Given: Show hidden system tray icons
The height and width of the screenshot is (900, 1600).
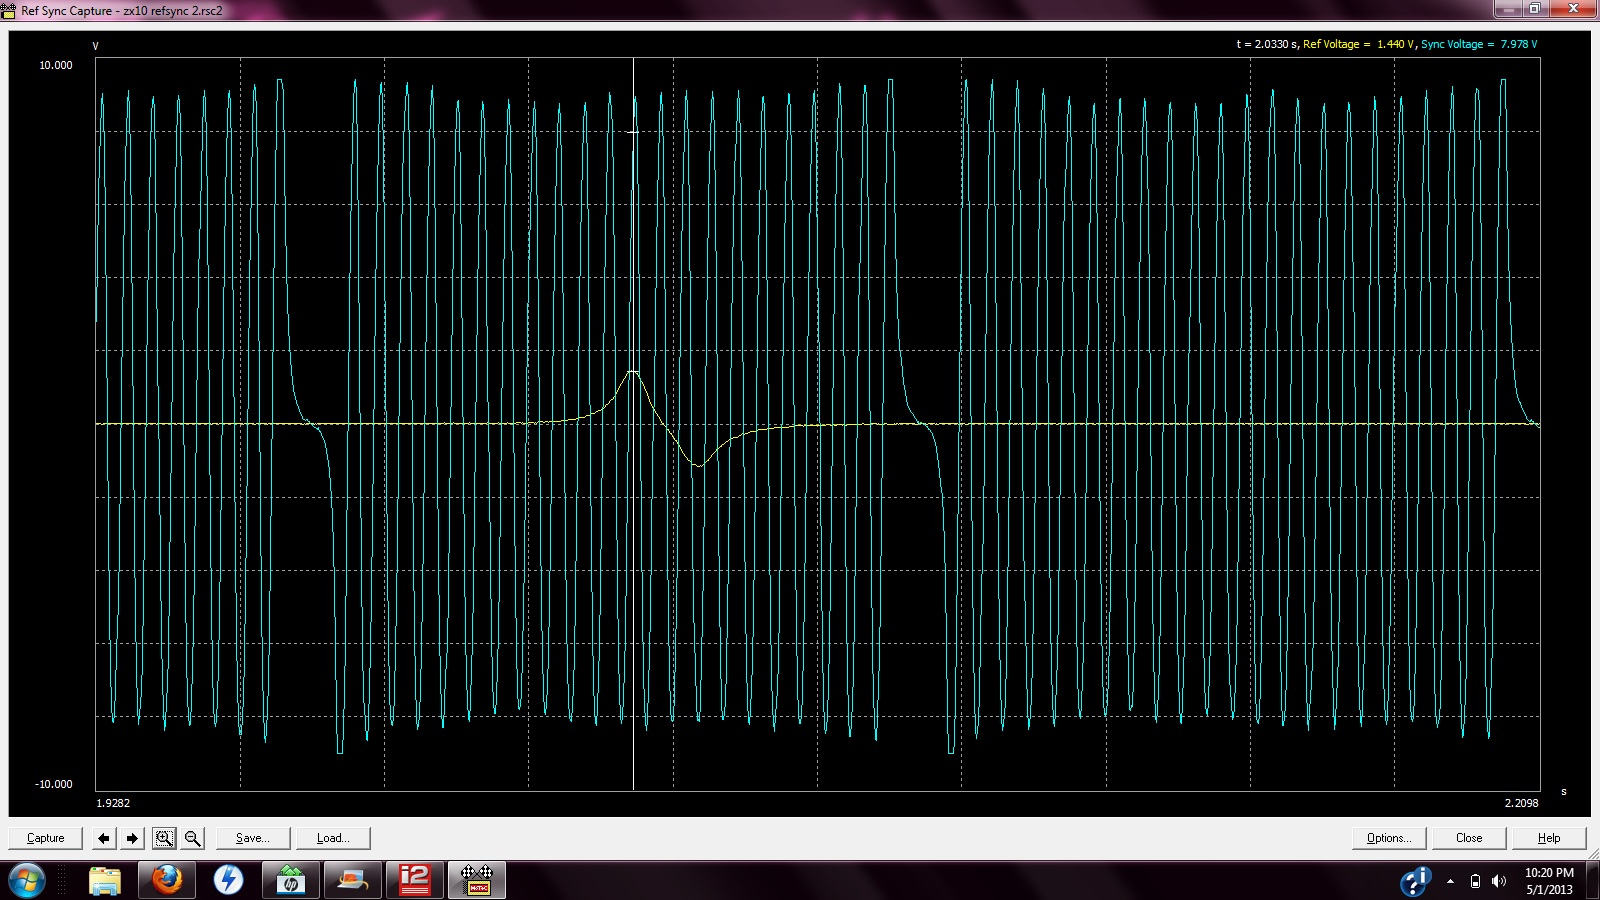Looking at the screenshot, I should [x=1450, y=881].
